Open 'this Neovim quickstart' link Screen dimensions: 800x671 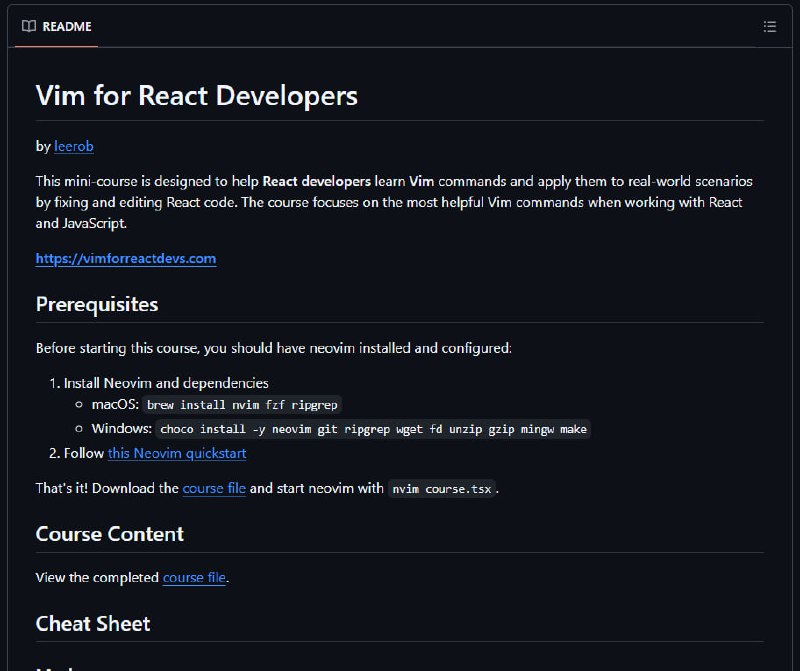177,453
